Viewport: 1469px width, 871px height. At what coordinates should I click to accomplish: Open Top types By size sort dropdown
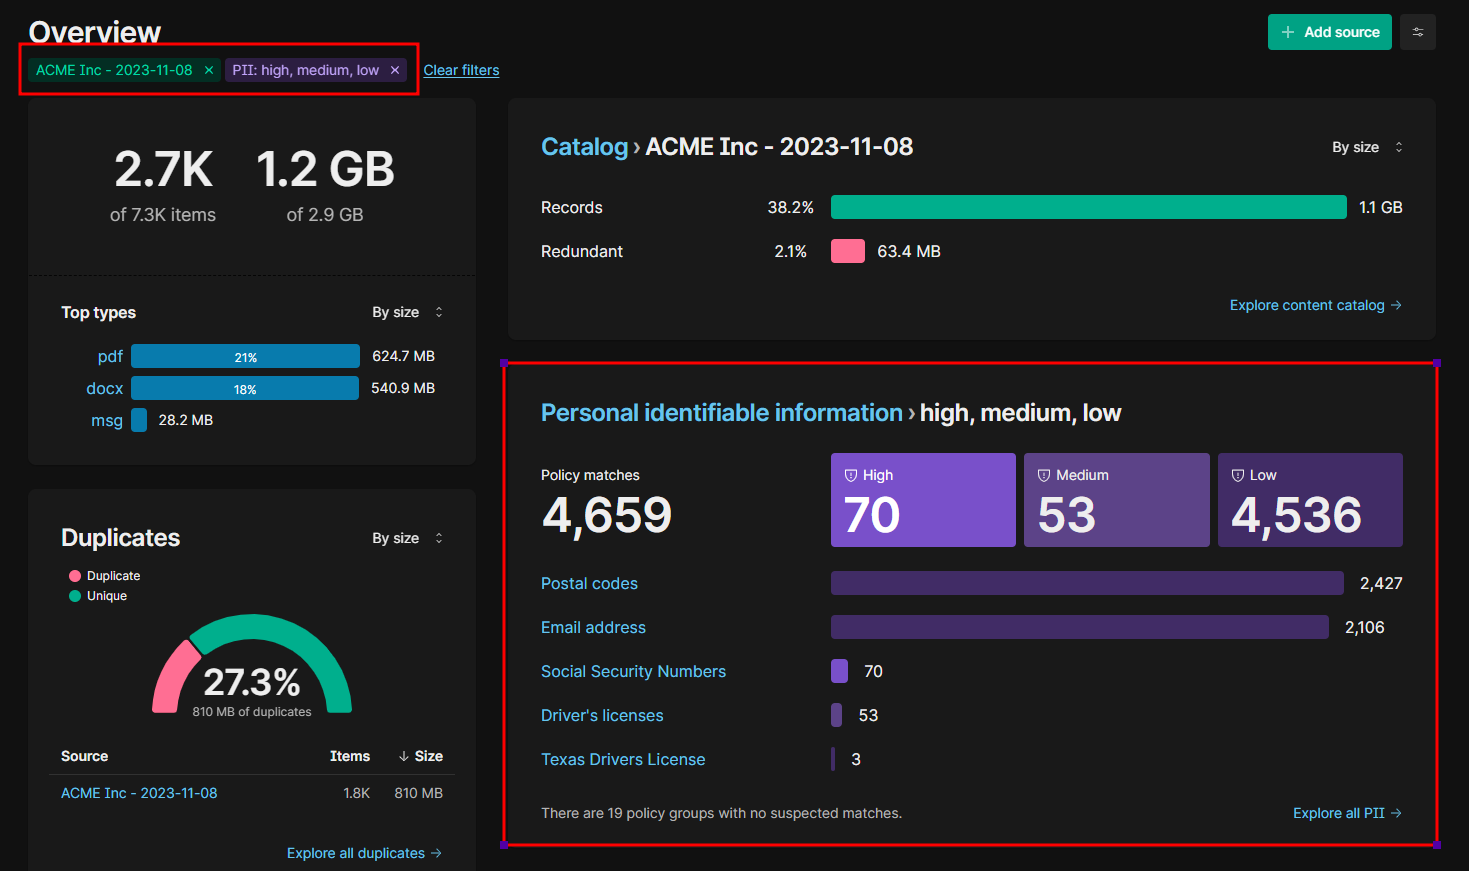407,312
